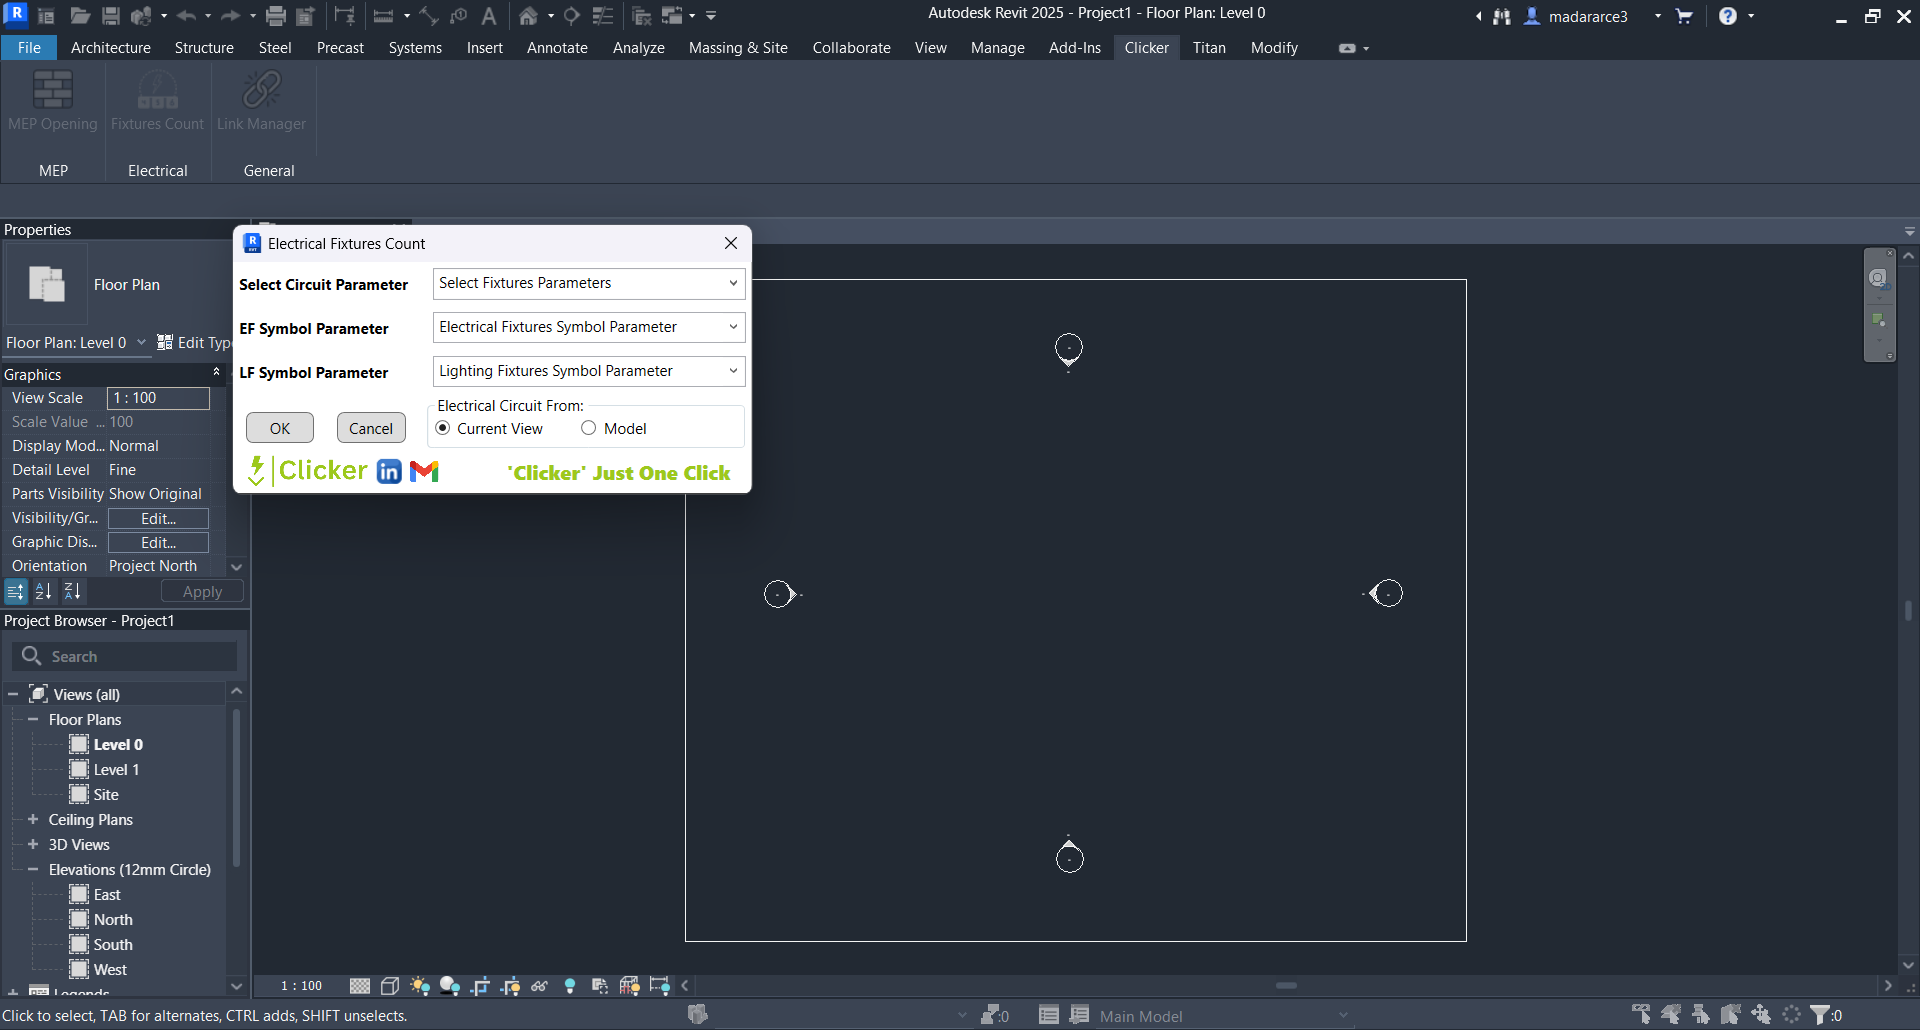
Task: Click Edit button for Visibility/Graphics
Action: 158,518
